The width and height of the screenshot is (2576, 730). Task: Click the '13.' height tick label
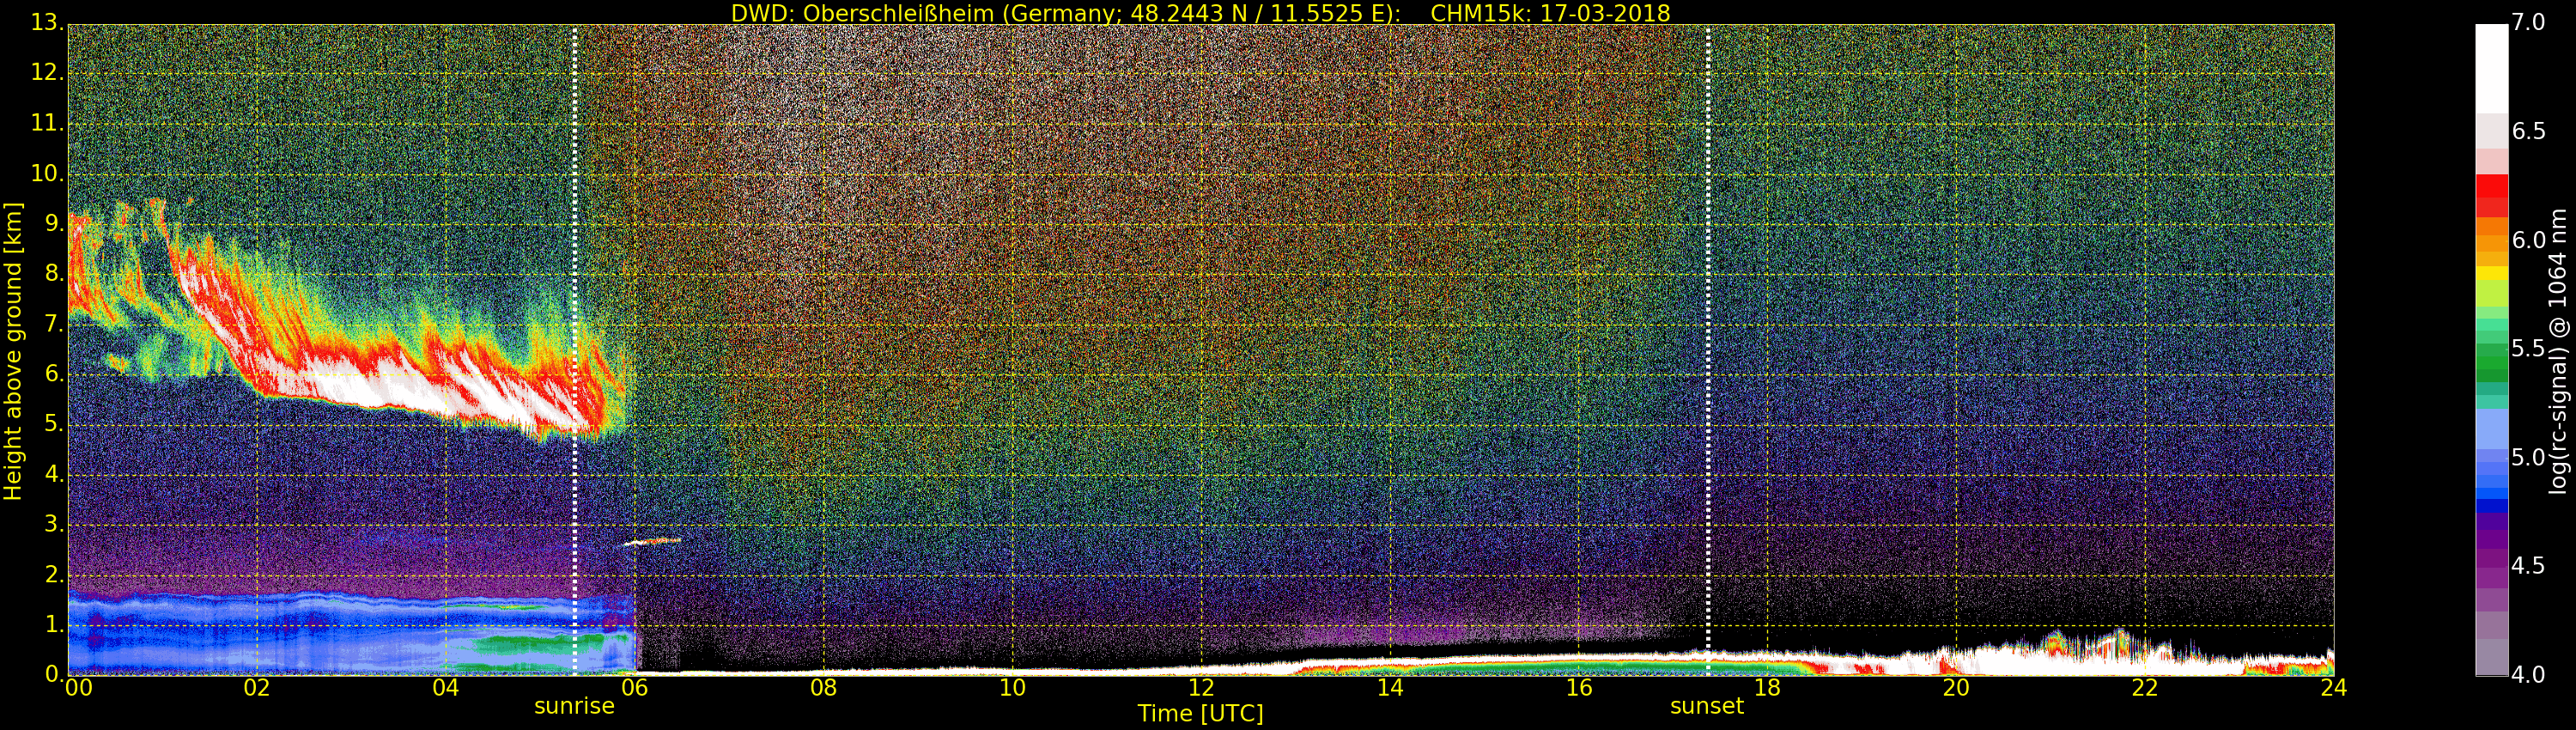tap(47, 22)
